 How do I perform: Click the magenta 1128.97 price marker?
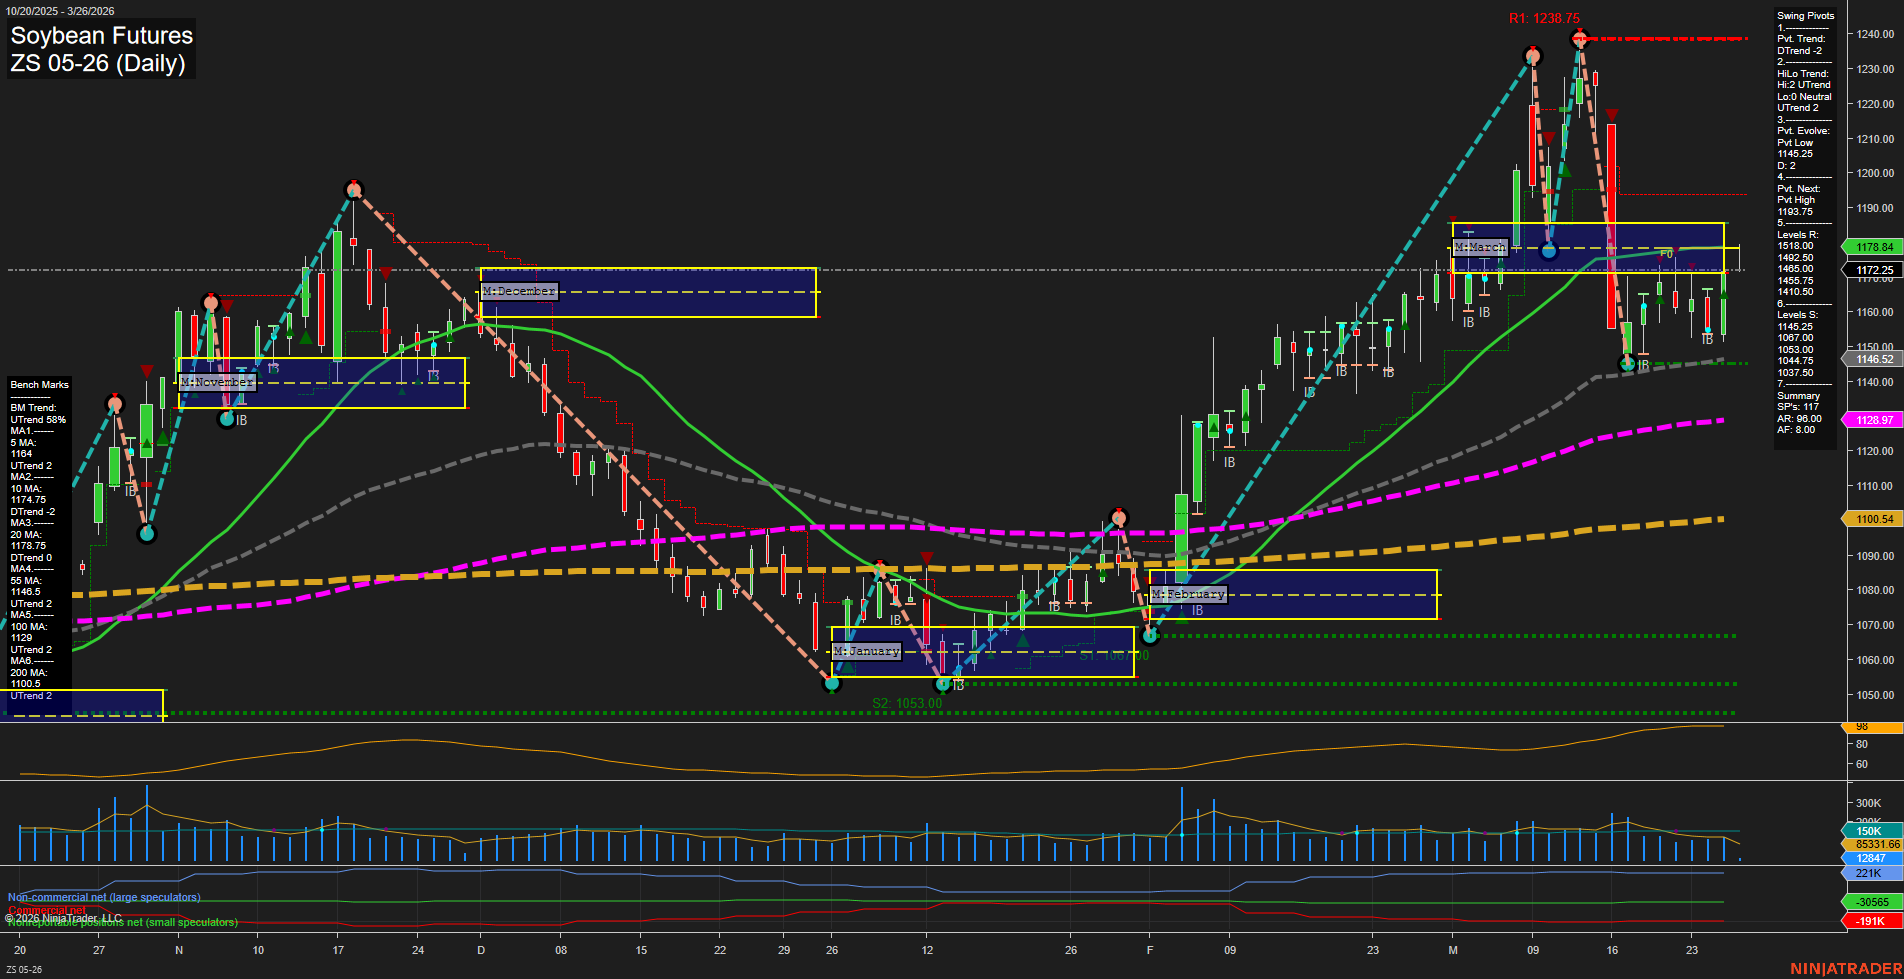point(1874,420)
